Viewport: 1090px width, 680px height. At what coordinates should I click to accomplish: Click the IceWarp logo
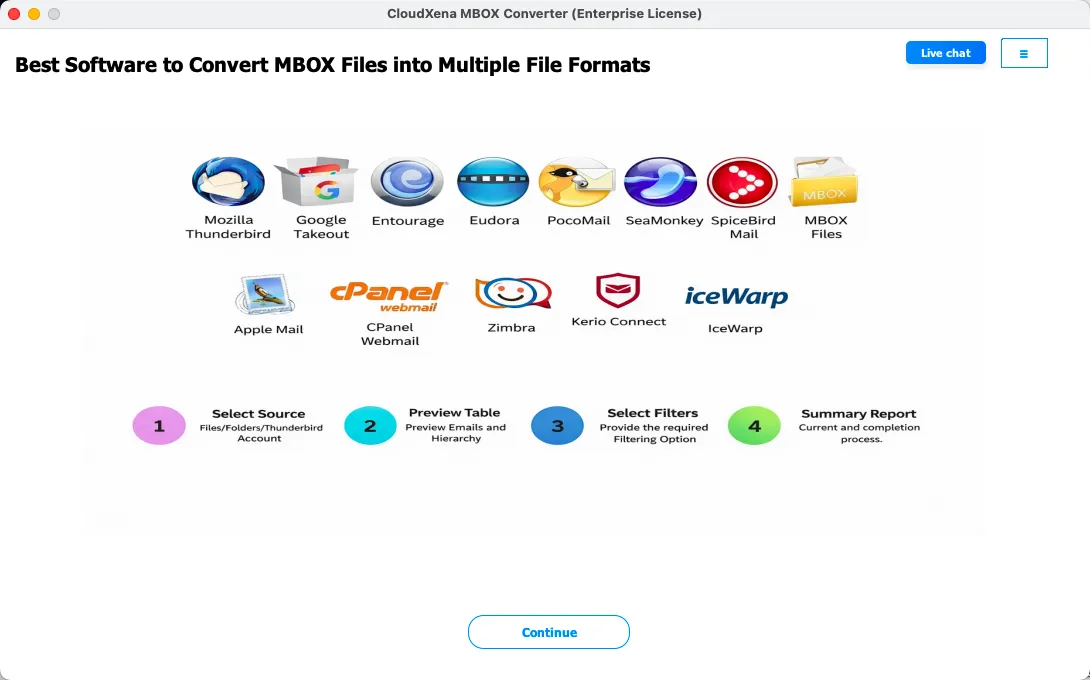coord(736,297)
